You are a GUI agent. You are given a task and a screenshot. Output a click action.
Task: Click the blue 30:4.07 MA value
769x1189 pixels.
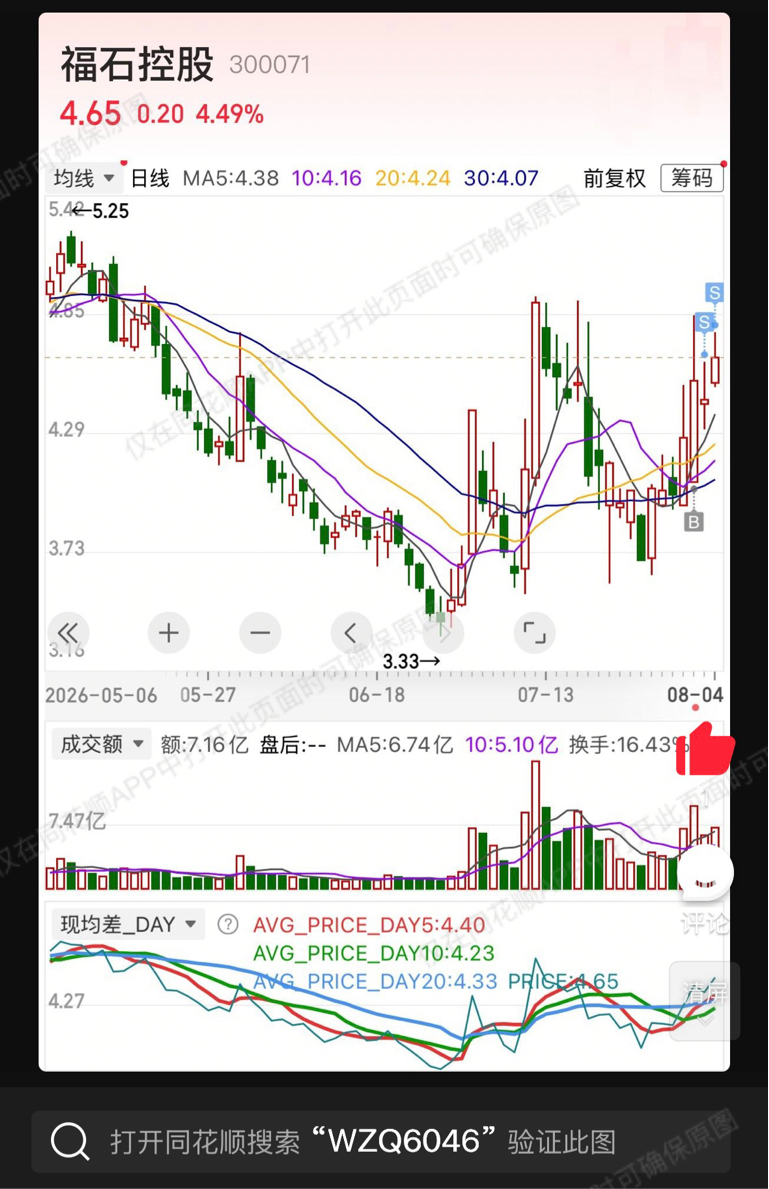point(501,179)
